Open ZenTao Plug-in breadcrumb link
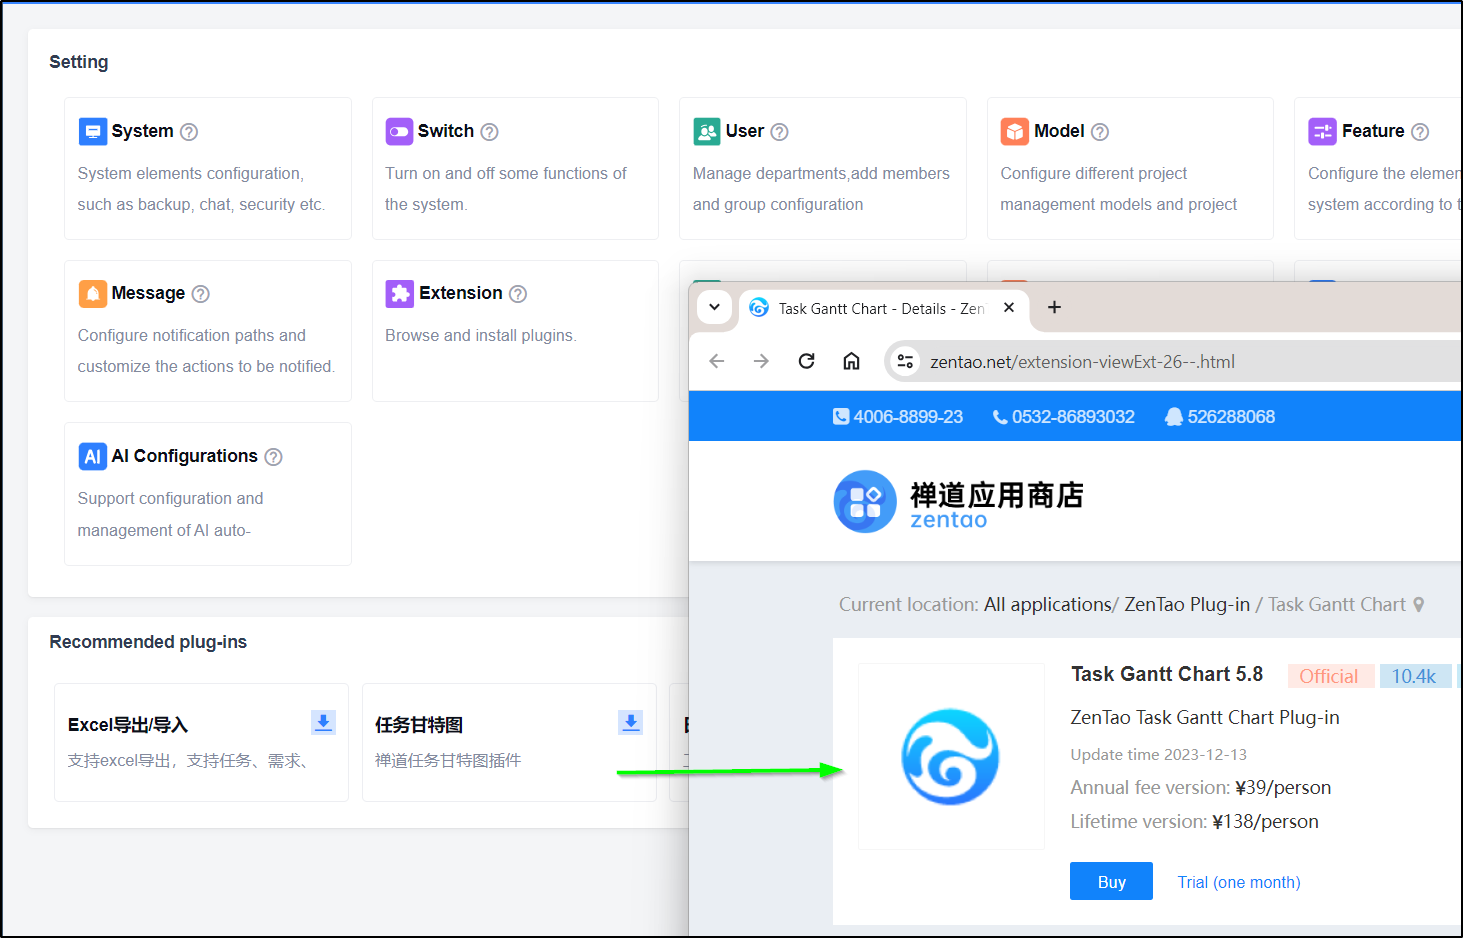1463x938 pixels. point(1187,605)
